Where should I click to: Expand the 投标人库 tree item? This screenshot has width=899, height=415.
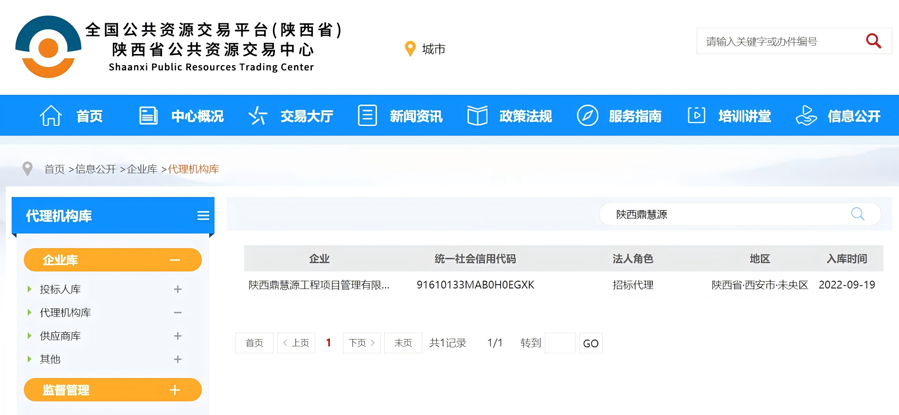[177, 289]
